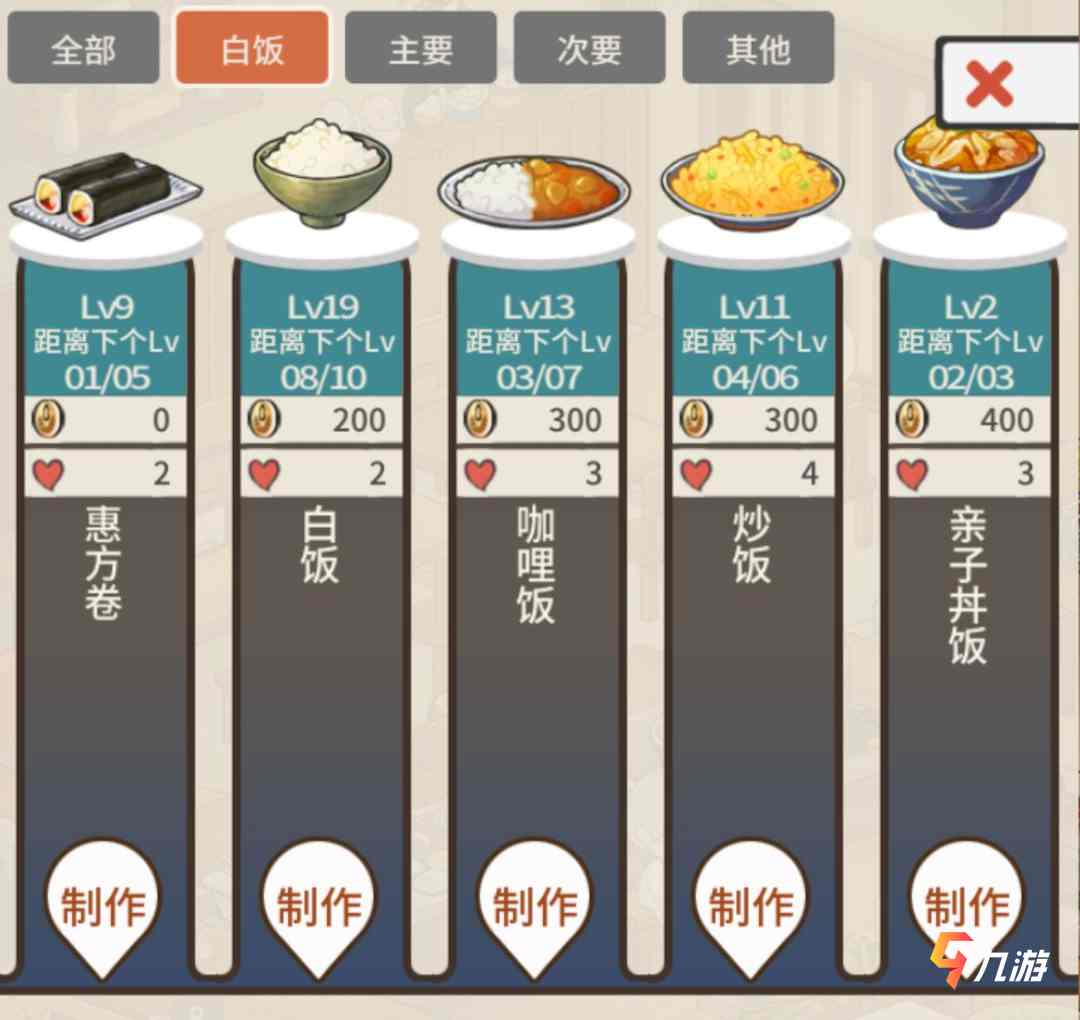
Task: Open the 其他 category tab
Action: click(758, 48)
